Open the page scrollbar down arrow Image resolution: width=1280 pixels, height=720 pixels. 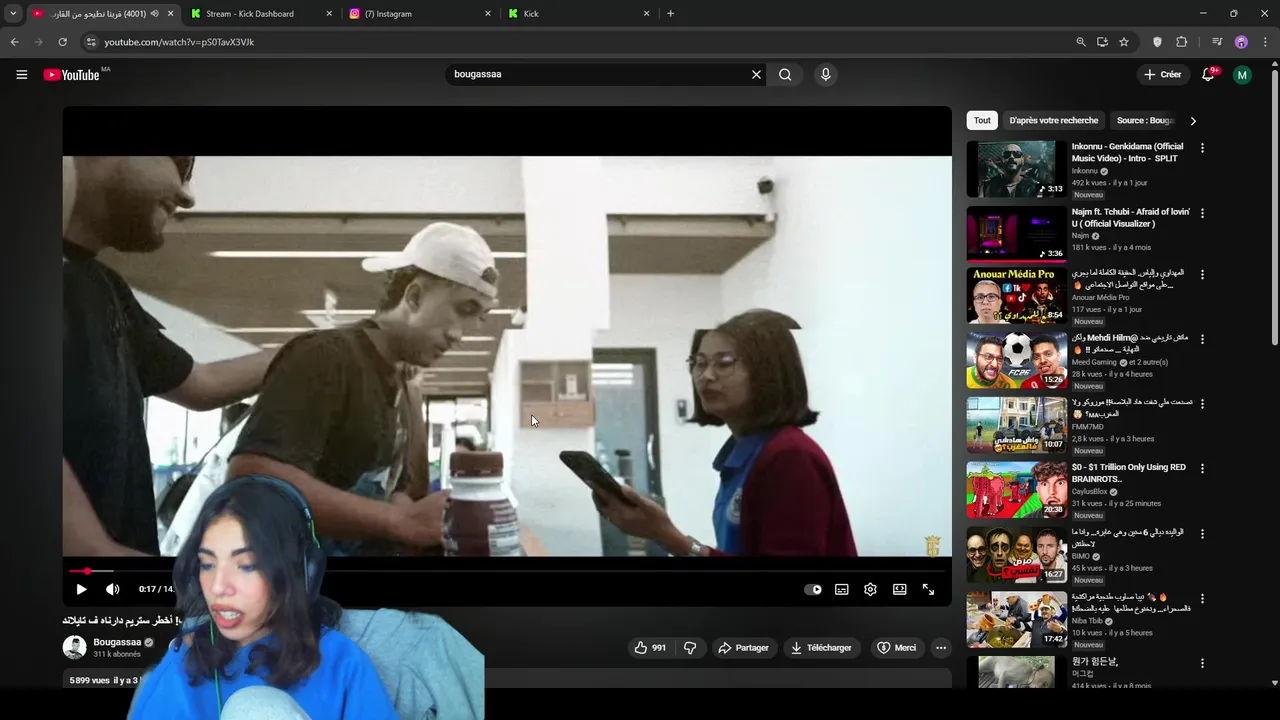click(1274, 683)
